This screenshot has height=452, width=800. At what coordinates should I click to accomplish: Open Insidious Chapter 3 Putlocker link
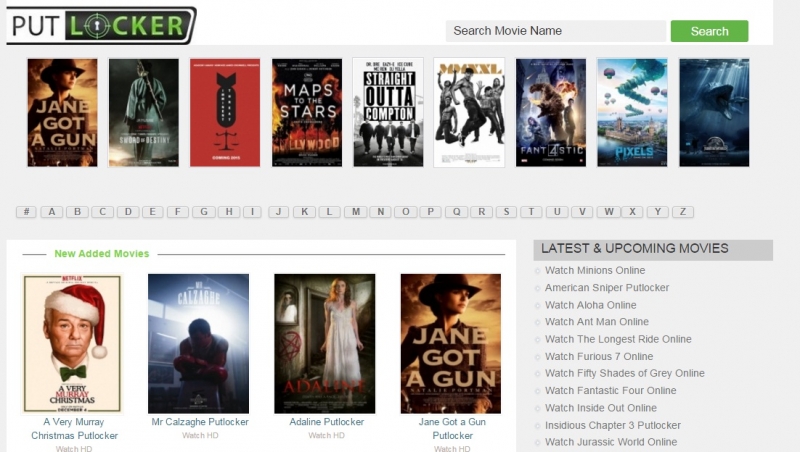point(612,425)
